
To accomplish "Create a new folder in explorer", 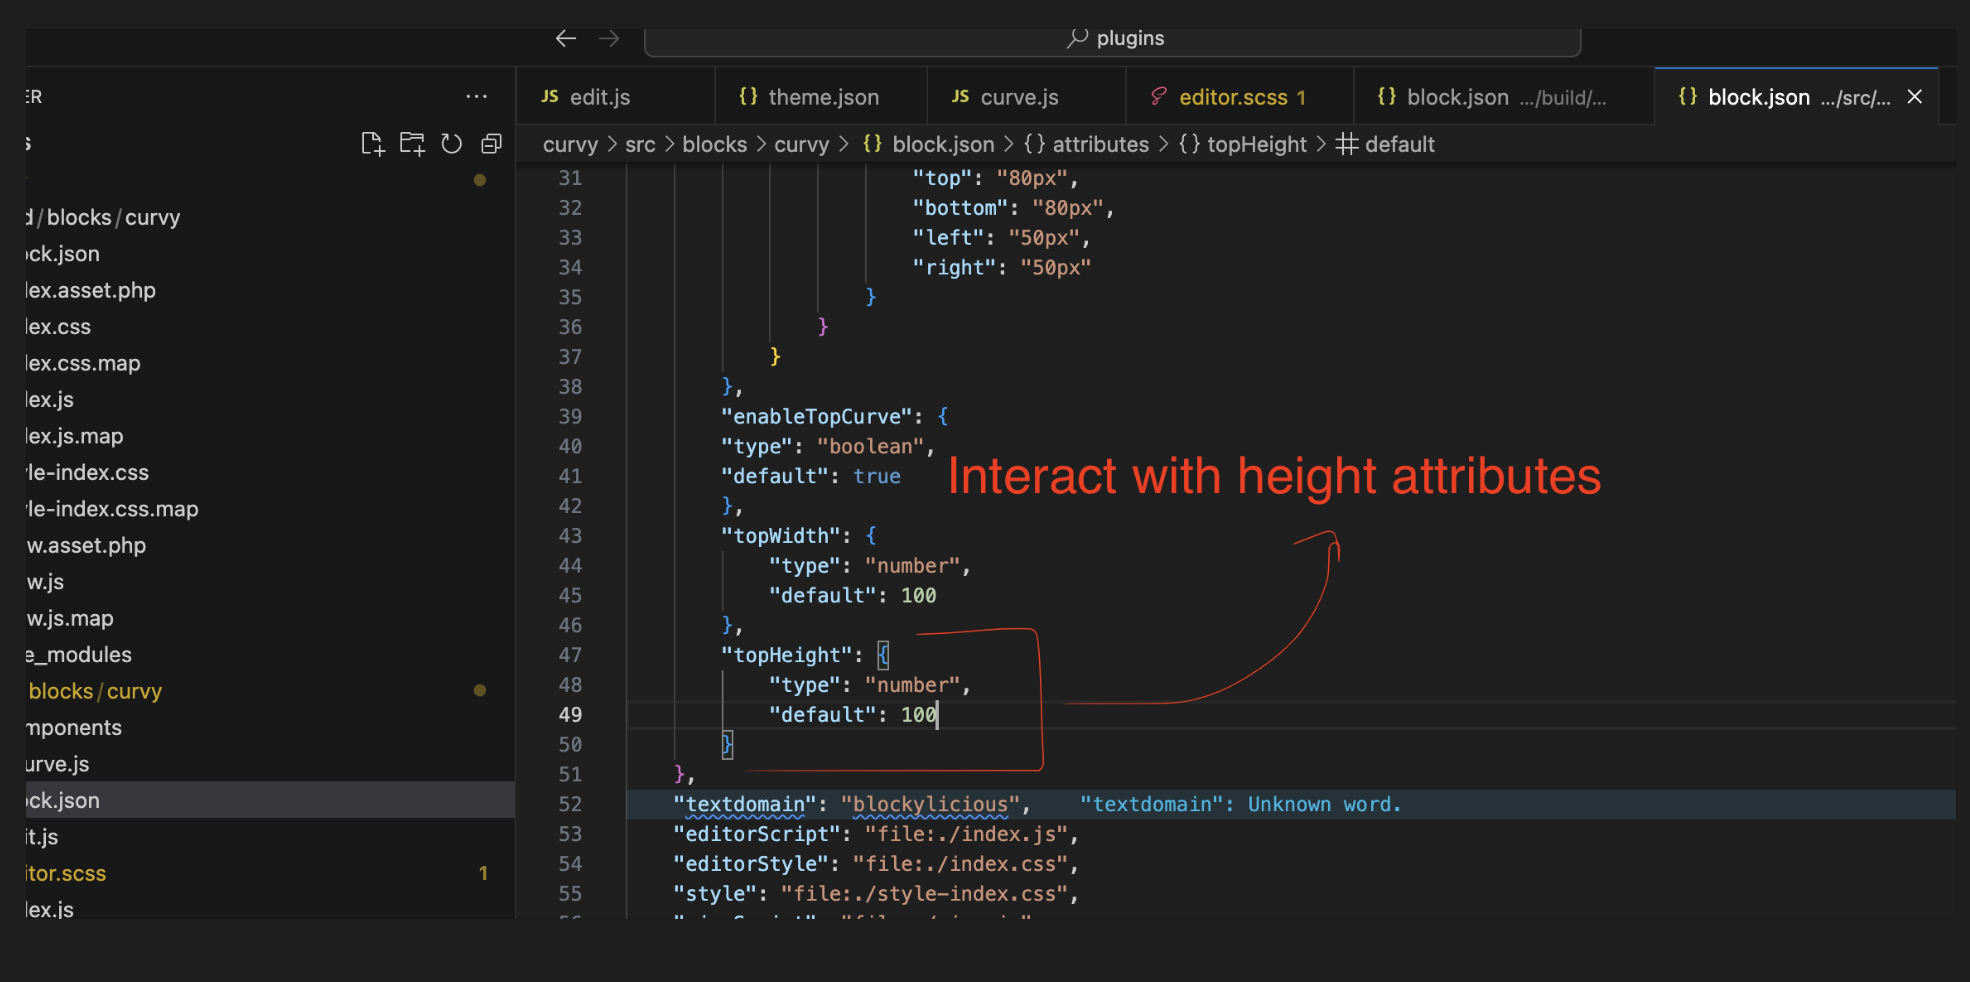I will (412, 144).
